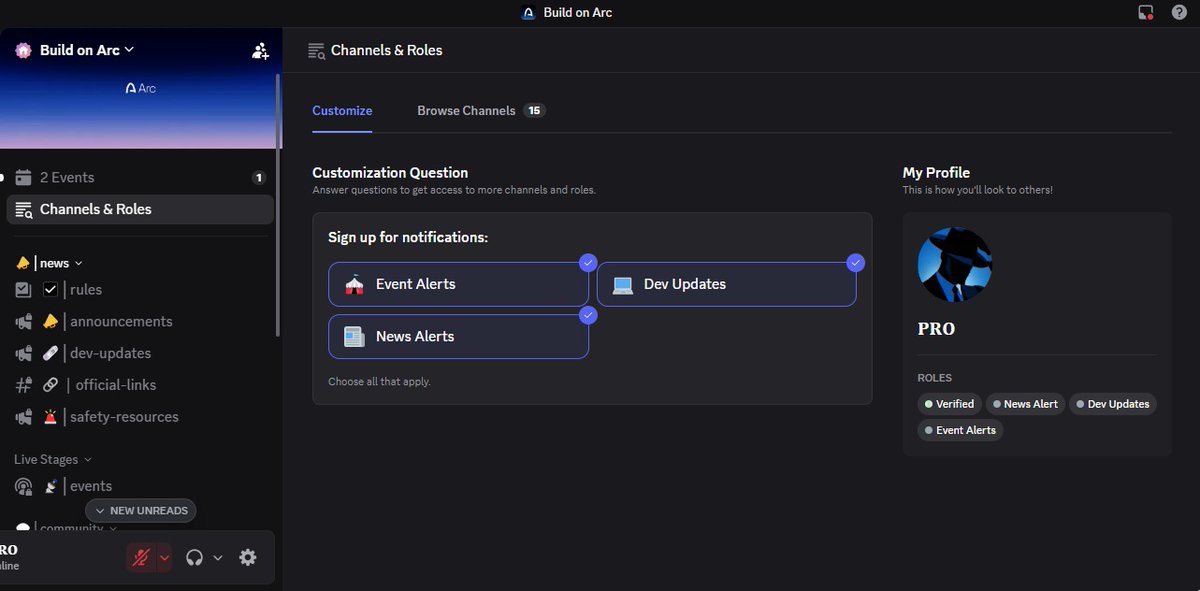Click the megaphone icon beside safety-resources channel

(x=23, y=417)
